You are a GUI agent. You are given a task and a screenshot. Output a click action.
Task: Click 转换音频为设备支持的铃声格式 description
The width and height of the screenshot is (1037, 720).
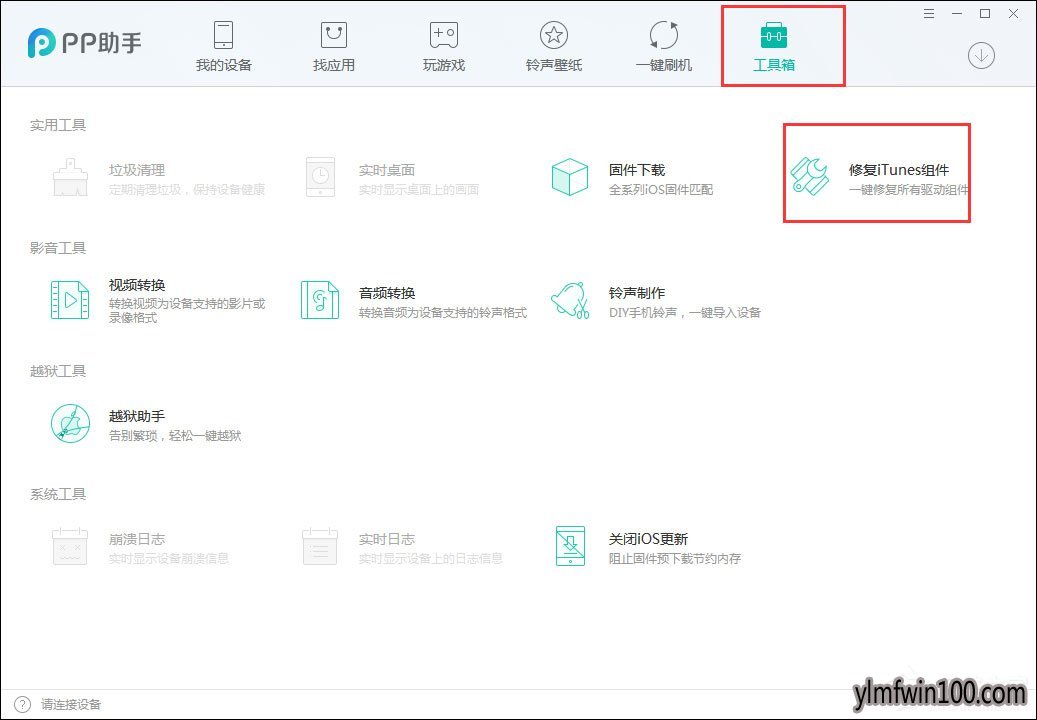pyautogui.click(x=442, y=313)
